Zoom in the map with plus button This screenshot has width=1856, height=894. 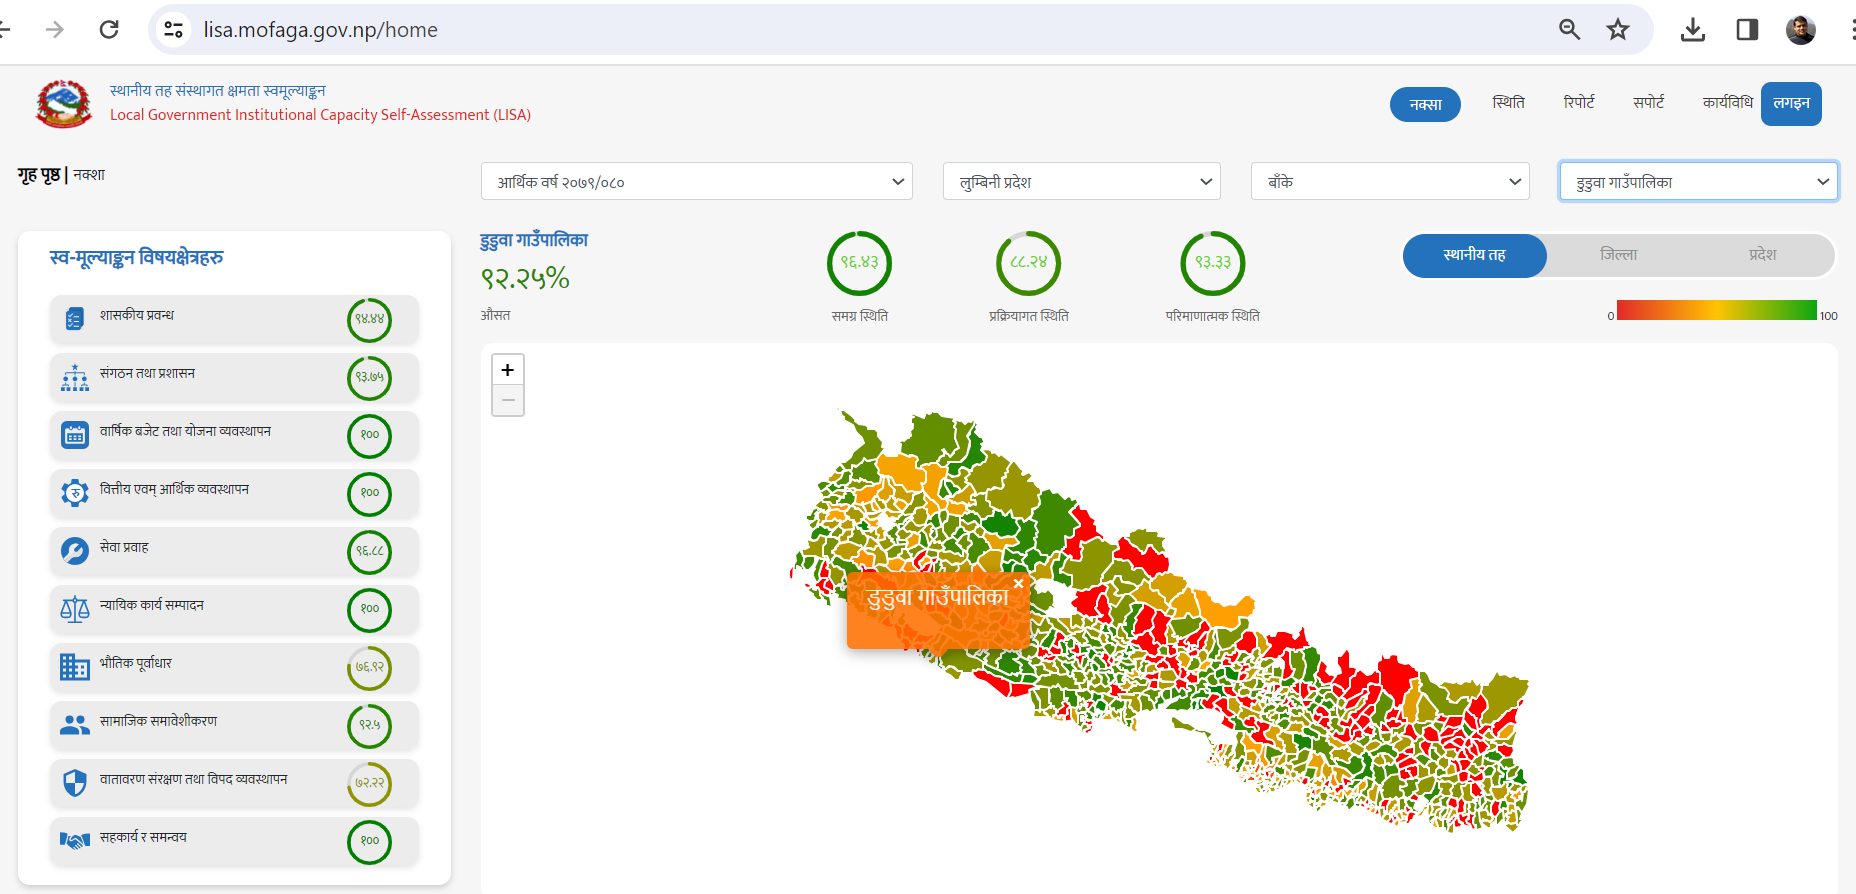point(508,370)
